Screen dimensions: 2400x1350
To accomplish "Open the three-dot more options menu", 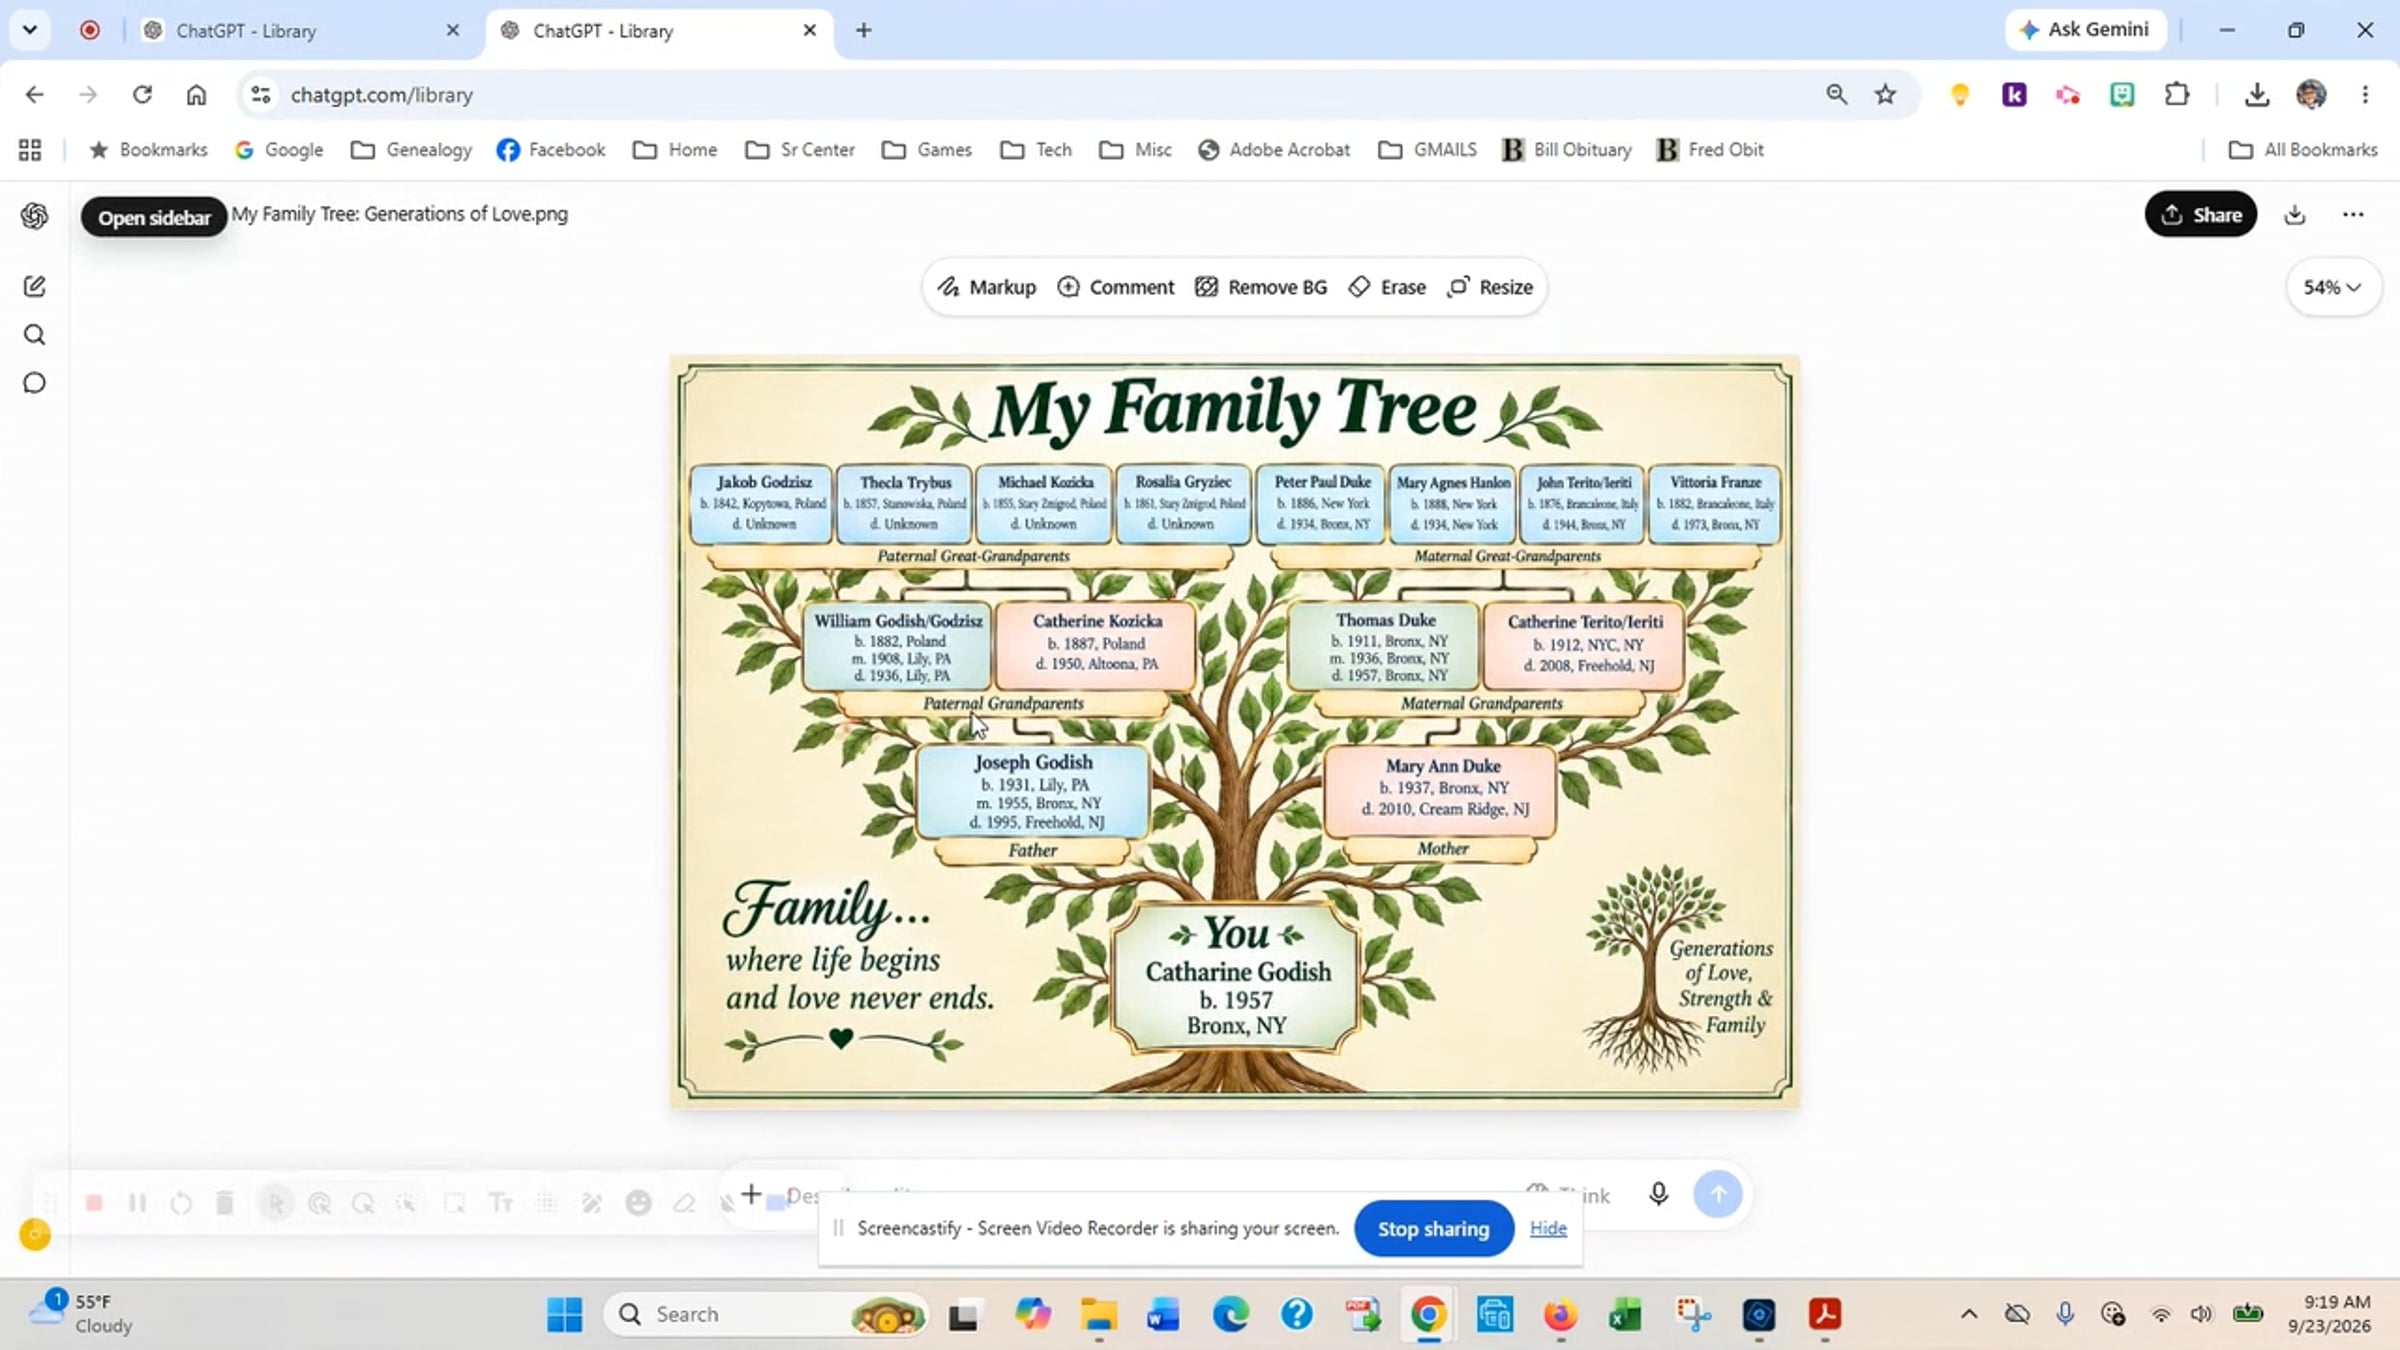I will click(x=2353, y=214).
